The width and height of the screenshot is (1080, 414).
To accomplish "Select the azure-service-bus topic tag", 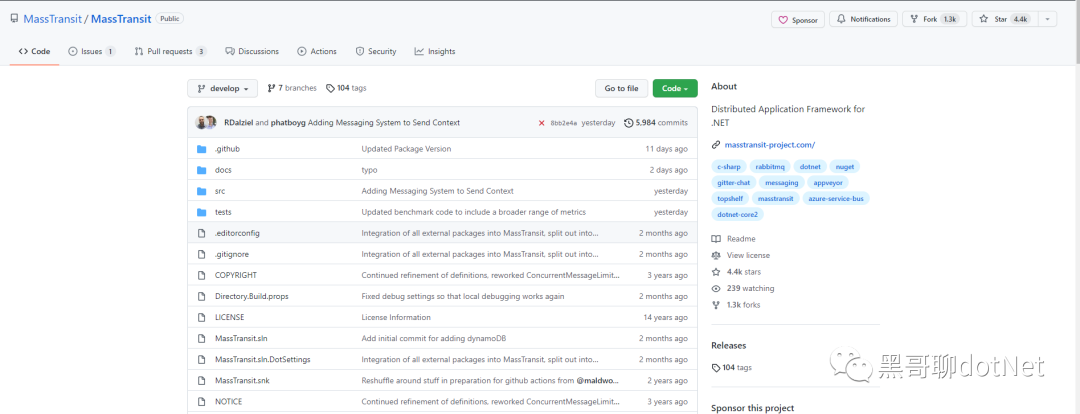I will (836, 198).
